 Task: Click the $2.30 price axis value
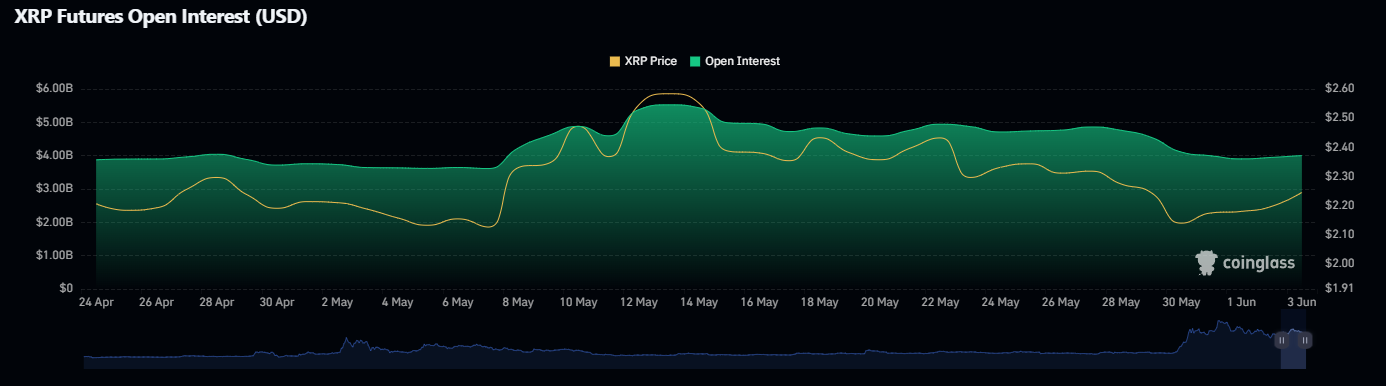click(1340, 176)
